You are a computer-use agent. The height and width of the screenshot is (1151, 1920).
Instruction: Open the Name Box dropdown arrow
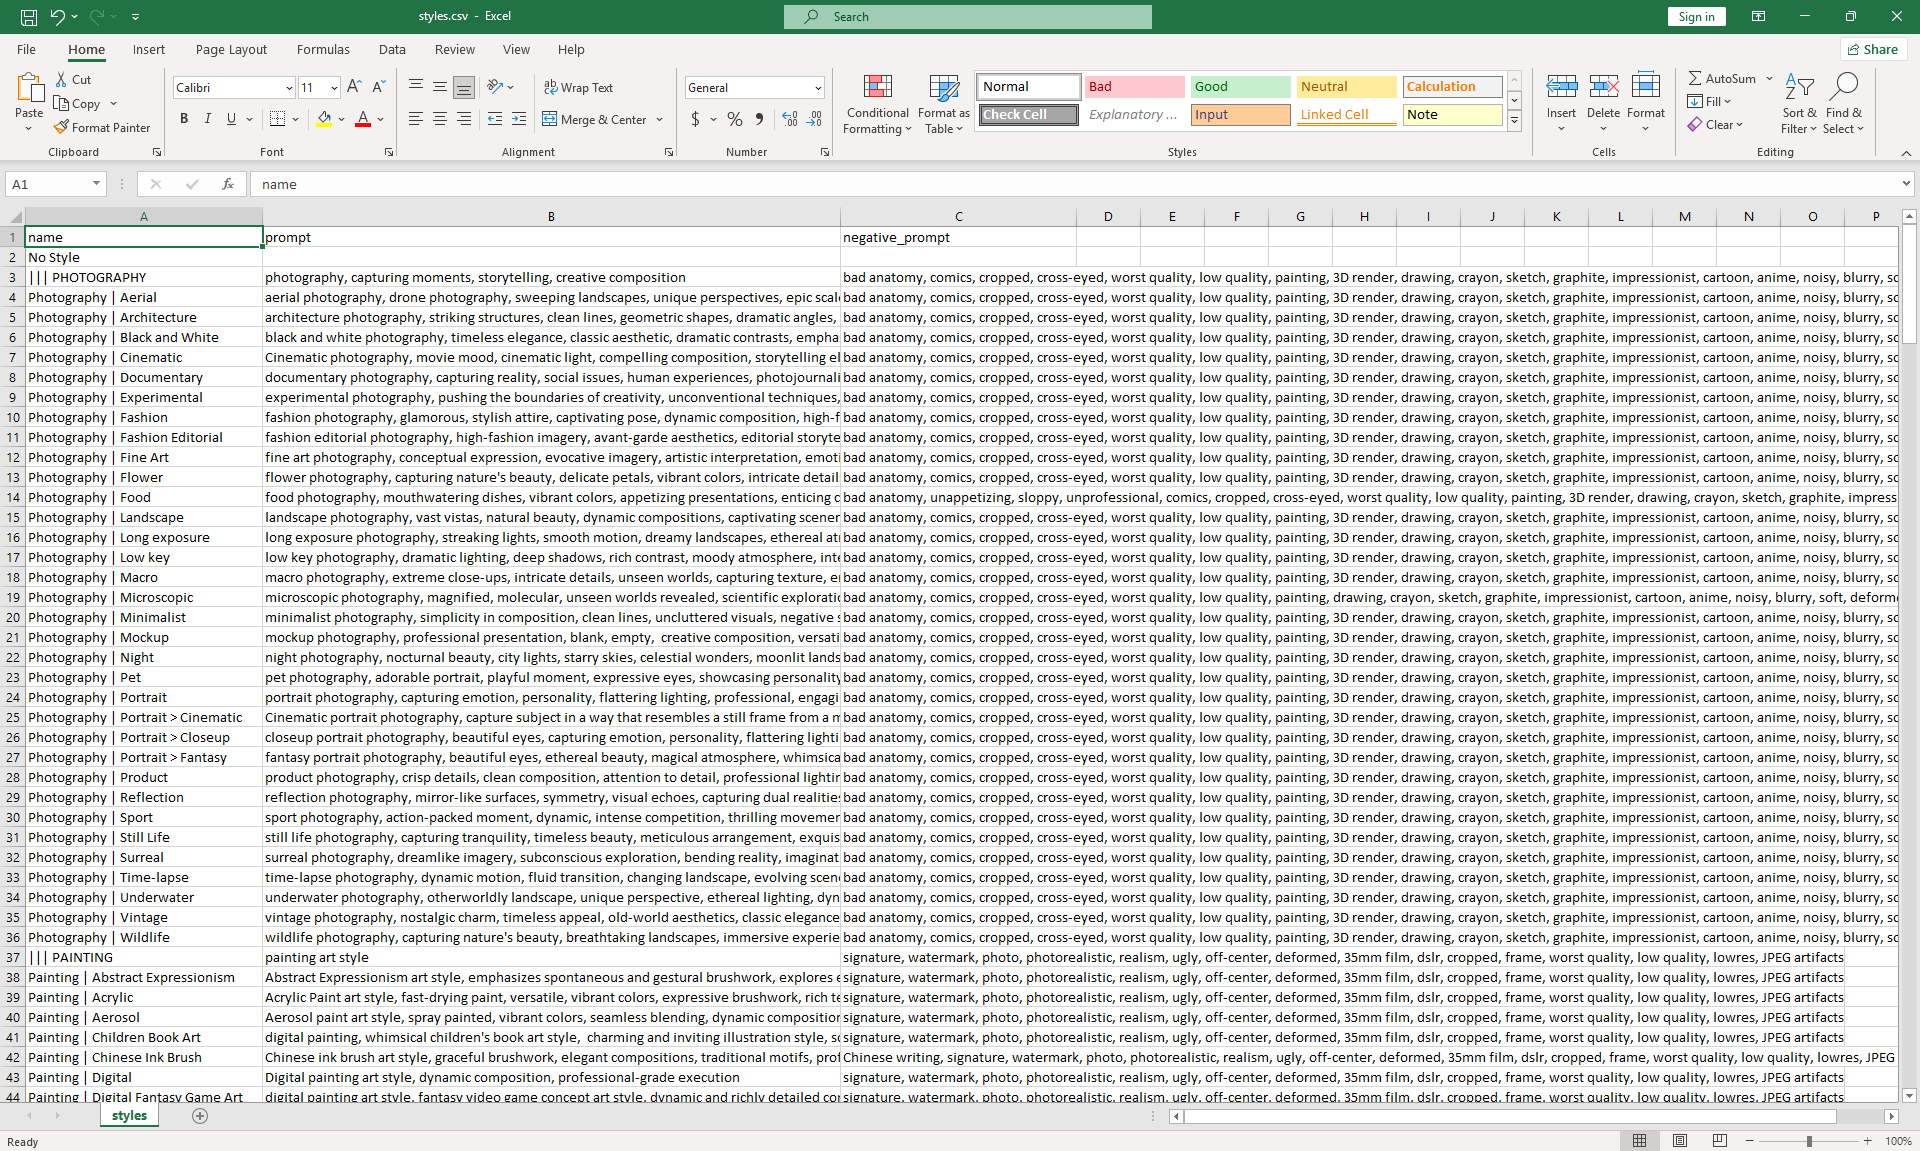coord(96,184)
